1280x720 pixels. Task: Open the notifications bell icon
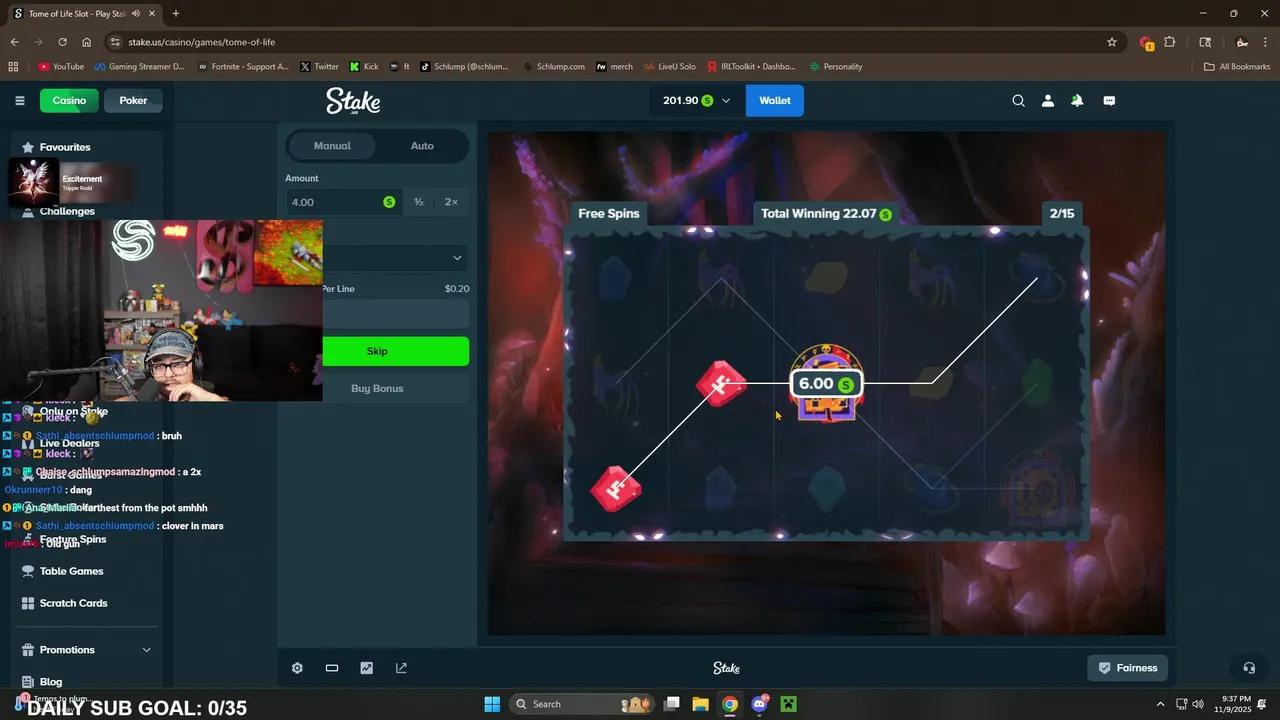pyautogui.click(x=1077, y=100)
